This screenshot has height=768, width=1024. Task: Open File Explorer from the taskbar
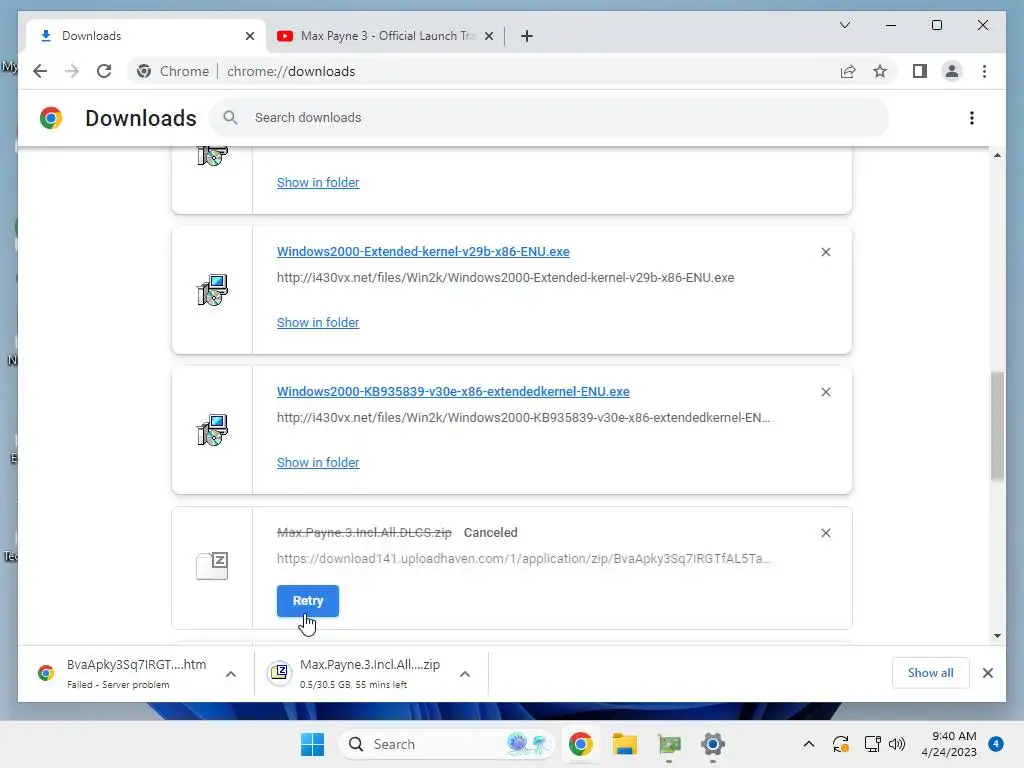tap(624, 744)
